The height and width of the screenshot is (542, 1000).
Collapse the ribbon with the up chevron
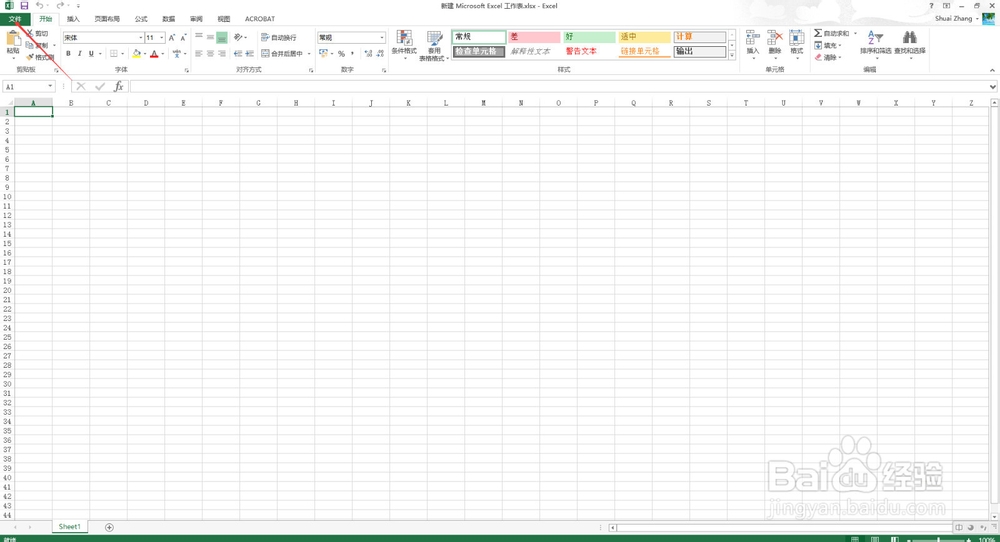pyautogui.click(x=992, y=70)
